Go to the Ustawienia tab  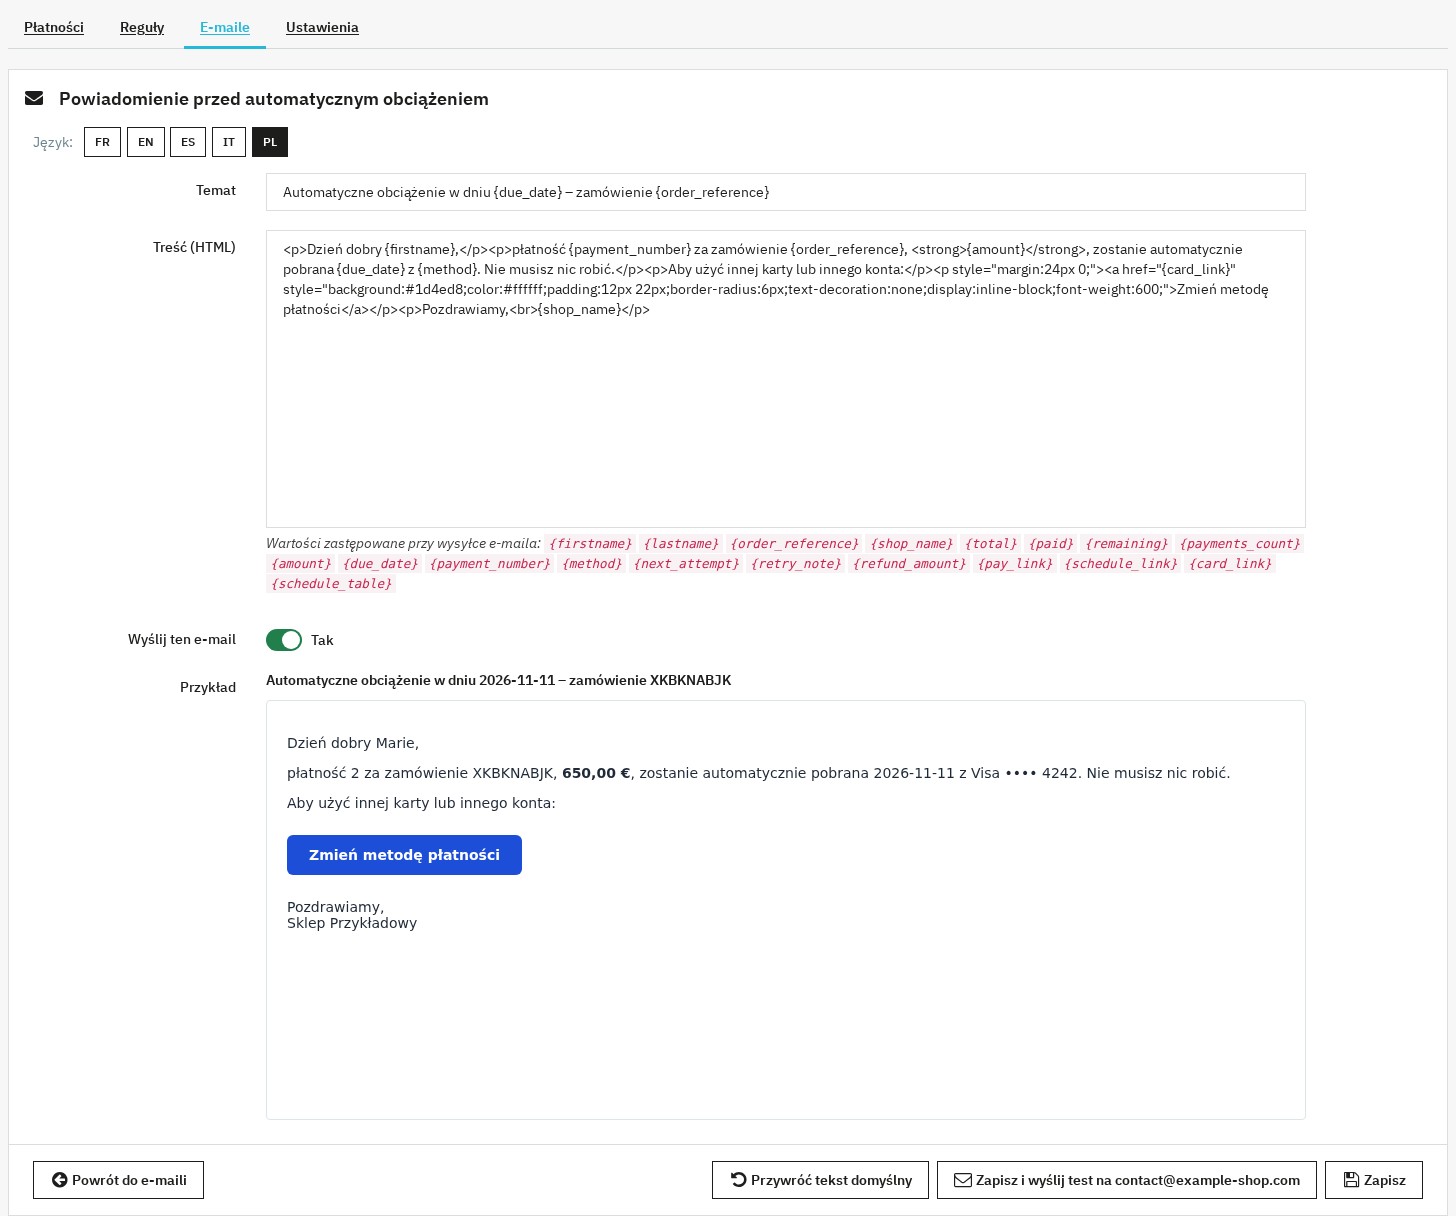point(322,27)
